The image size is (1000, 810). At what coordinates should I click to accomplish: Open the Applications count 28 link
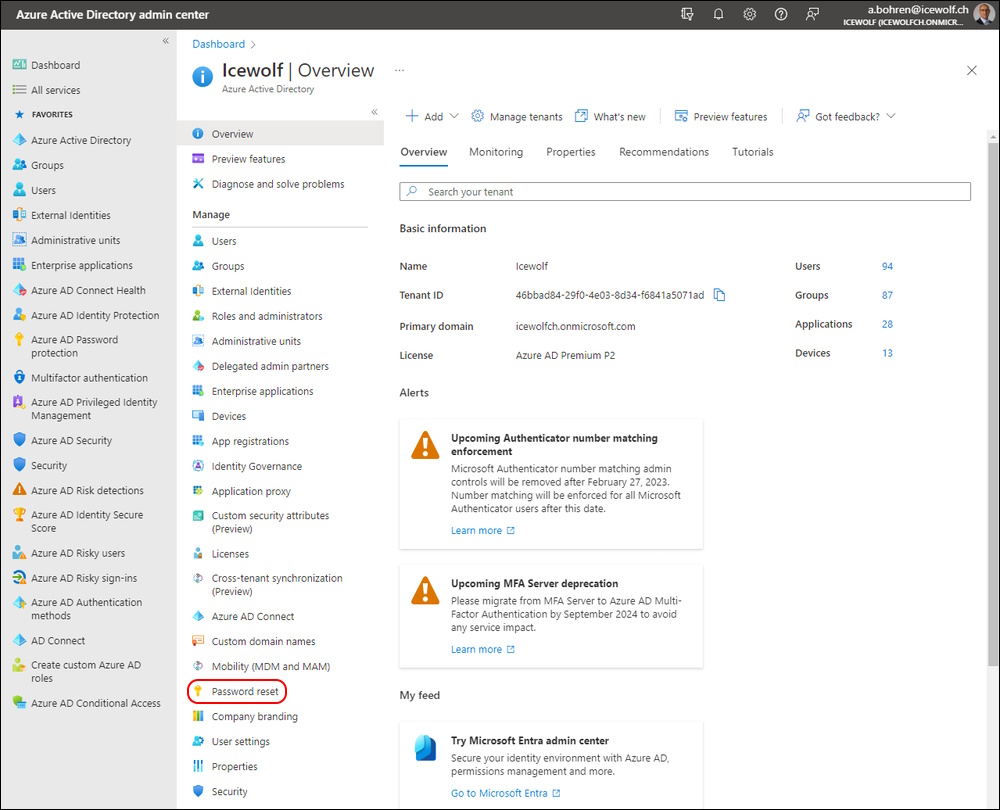pyautogui.click(x=887, y=324)
